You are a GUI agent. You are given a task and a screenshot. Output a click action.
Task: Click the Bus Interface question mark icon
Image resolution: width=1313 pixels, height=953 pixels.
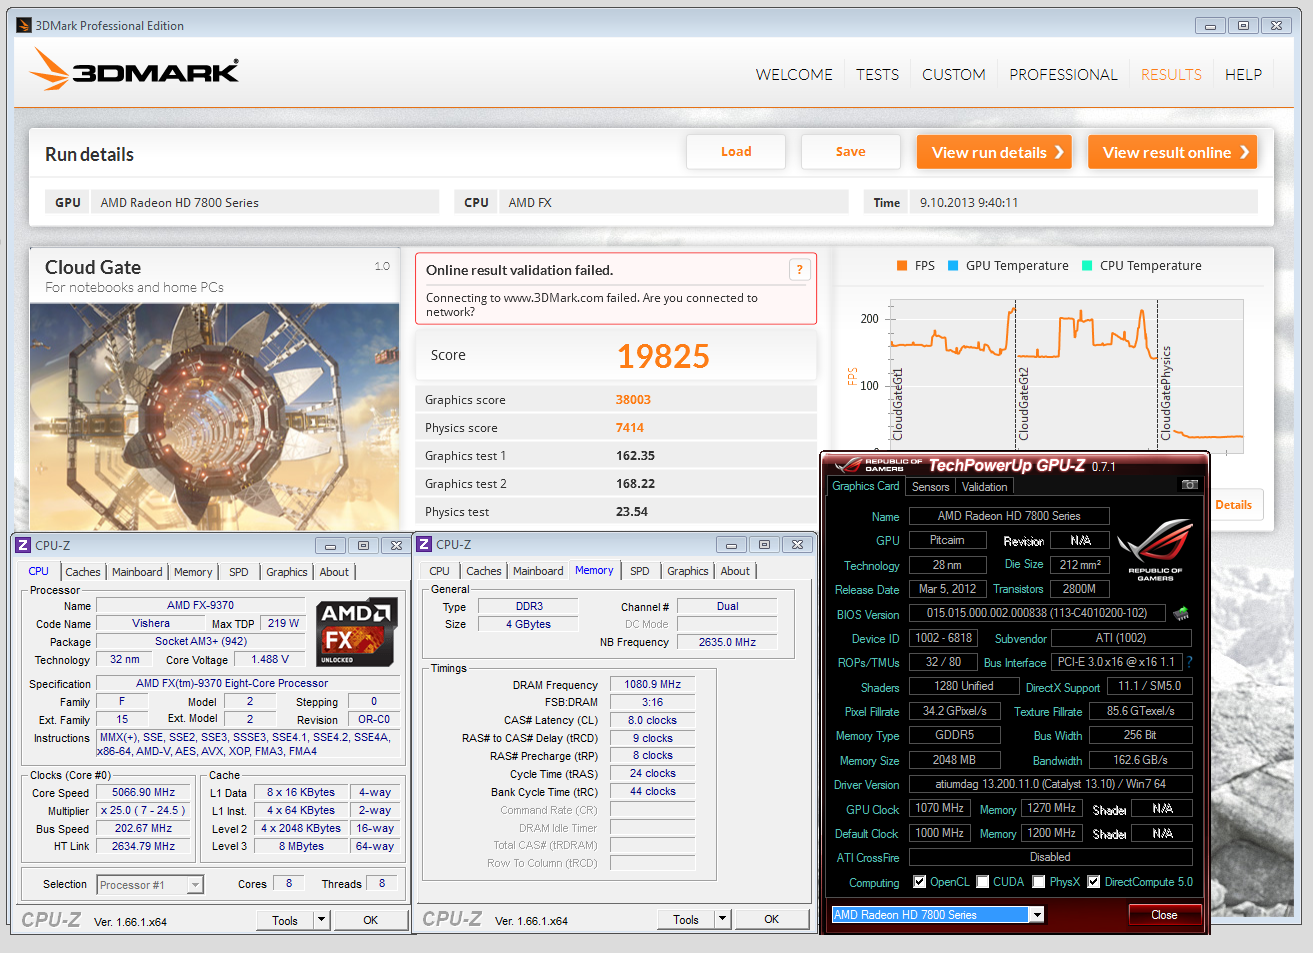(1189, 662)
